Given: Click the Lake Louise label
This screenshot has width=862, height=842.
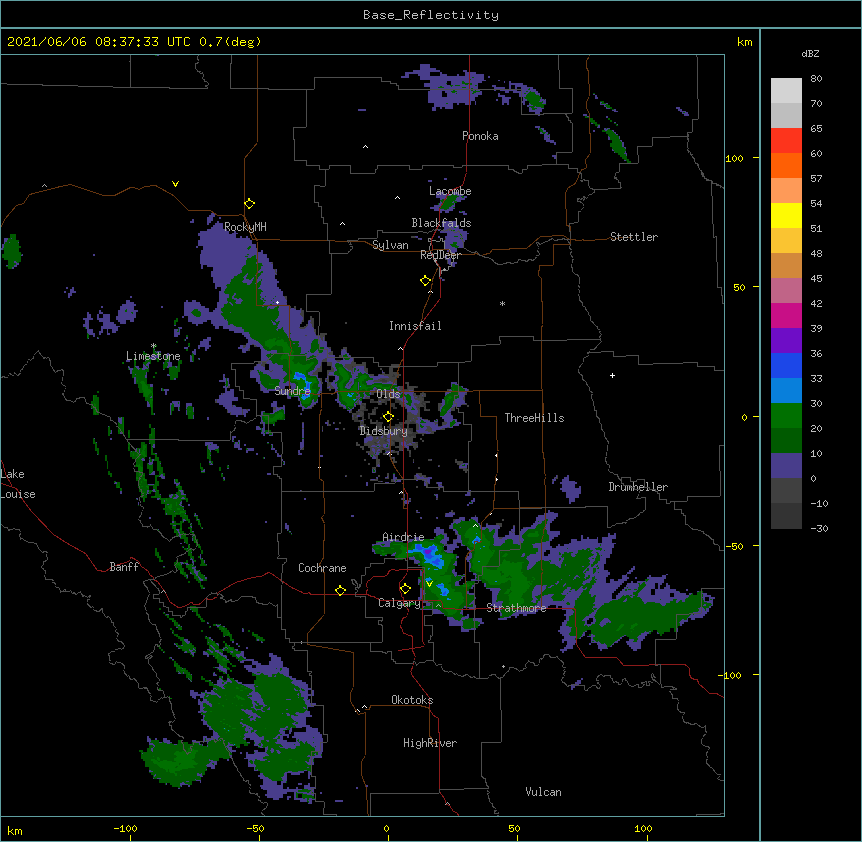Looking at the screenshot, I should pos(18,484).
